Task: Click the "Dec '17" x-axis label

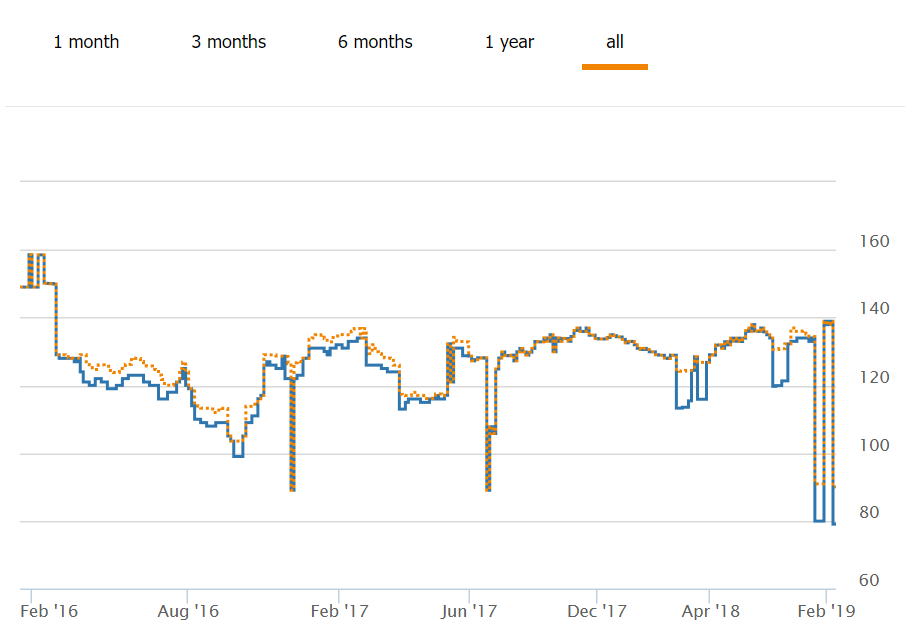Action: [x=596, y=609]
